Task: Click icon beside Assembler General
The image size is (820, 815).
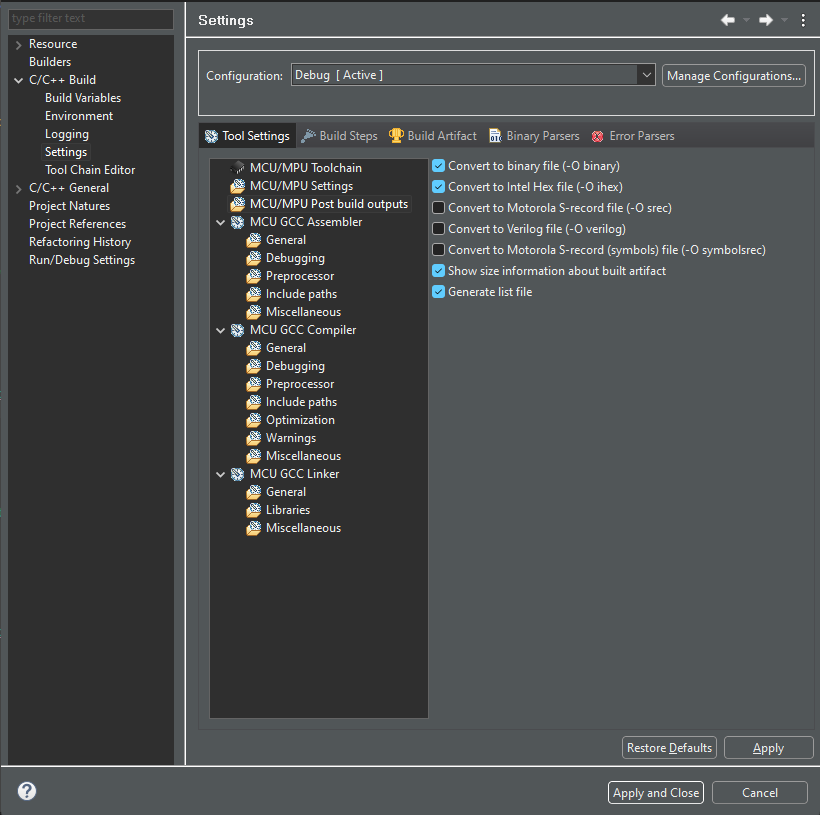Action: pyautogui.click(x=254, y=240)
